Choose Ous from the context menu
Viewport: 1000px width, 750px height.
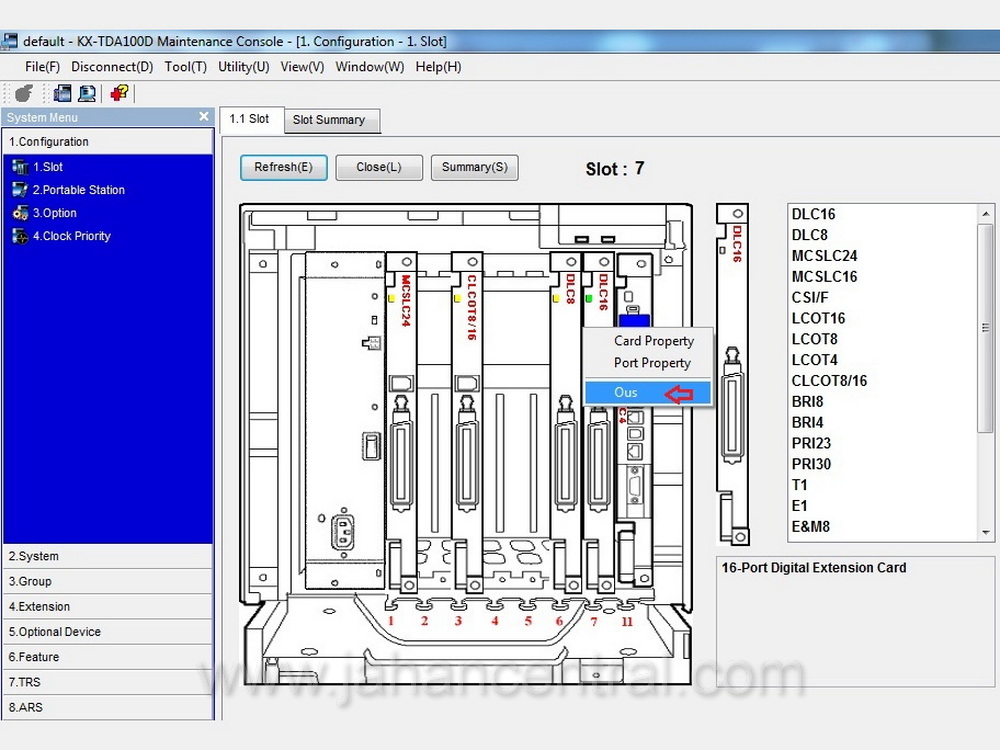coord(626,392)
